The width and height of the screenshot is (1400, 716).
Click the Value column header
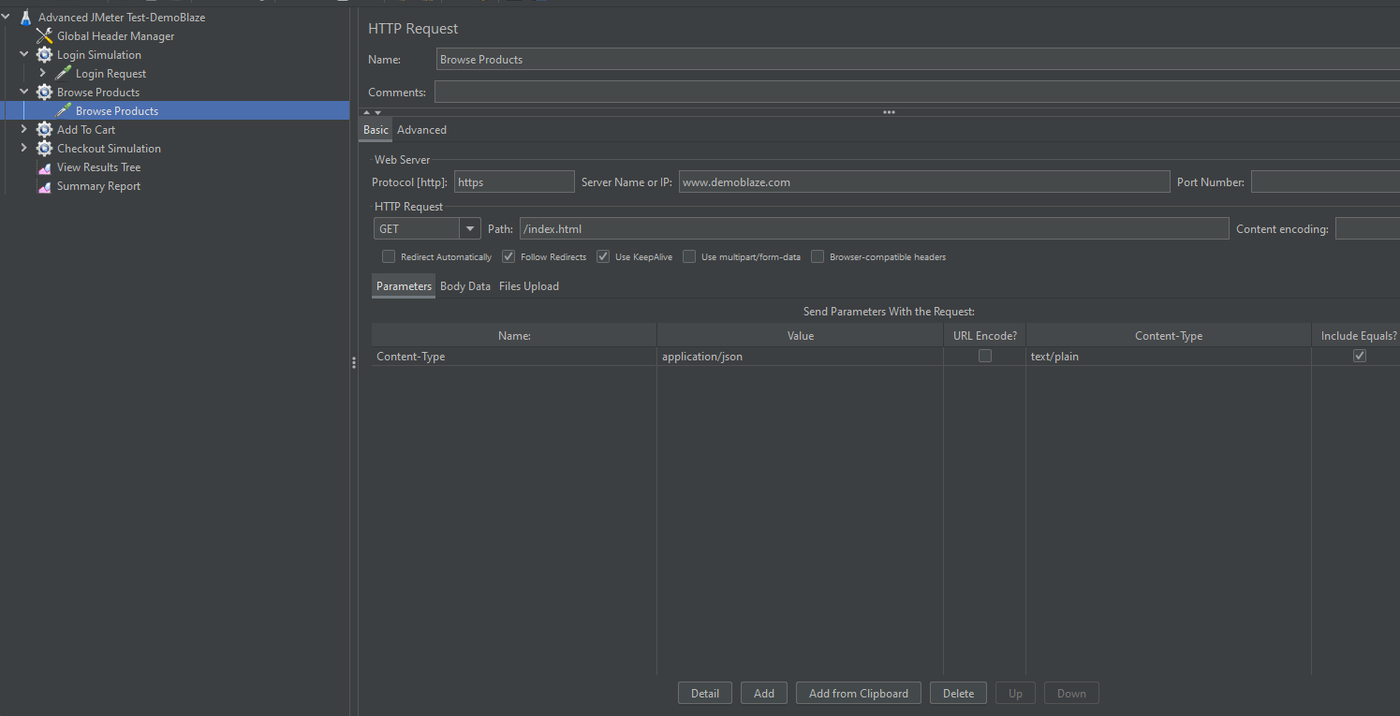click(800, 336)
